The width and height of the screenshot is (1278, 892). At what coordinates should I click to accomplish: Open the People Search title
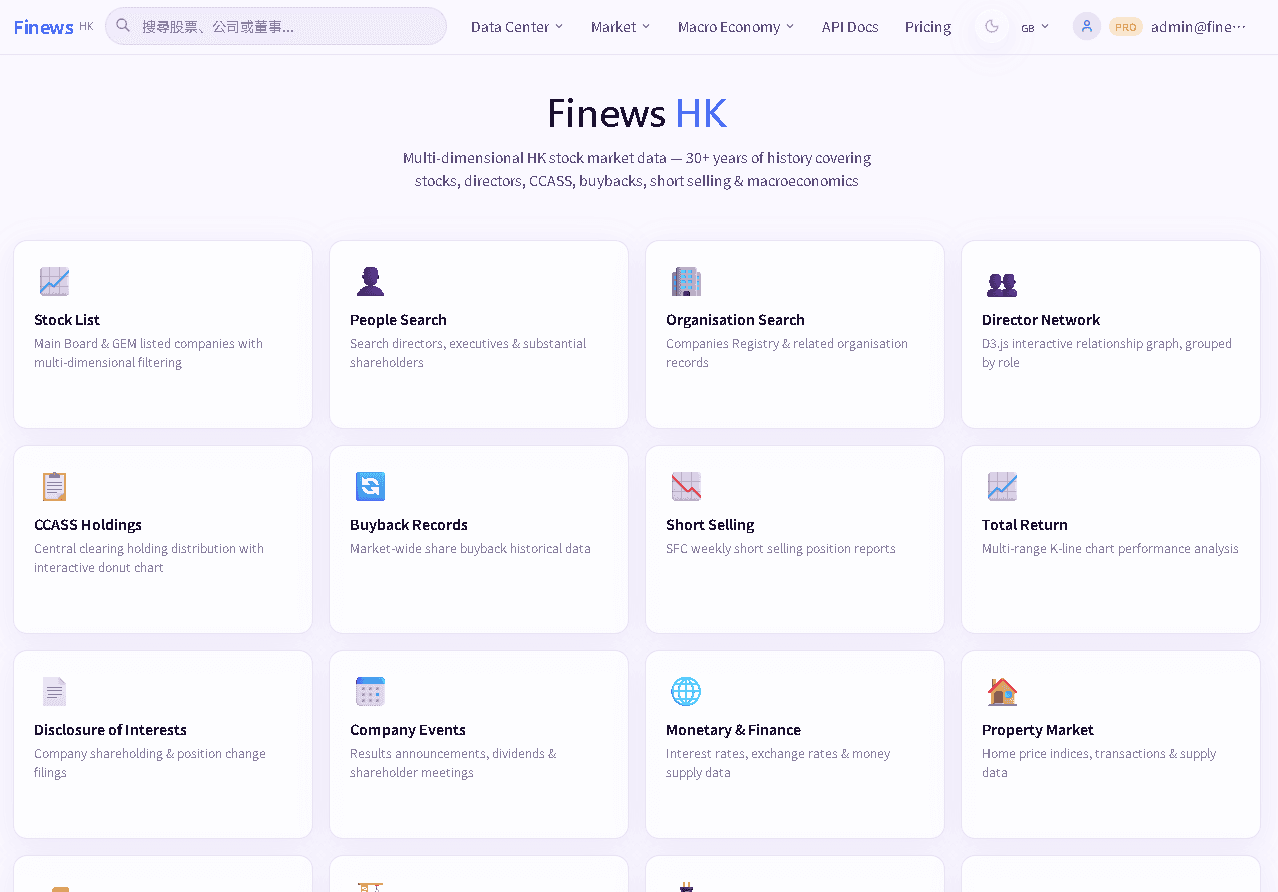click(x=398, y=320)
